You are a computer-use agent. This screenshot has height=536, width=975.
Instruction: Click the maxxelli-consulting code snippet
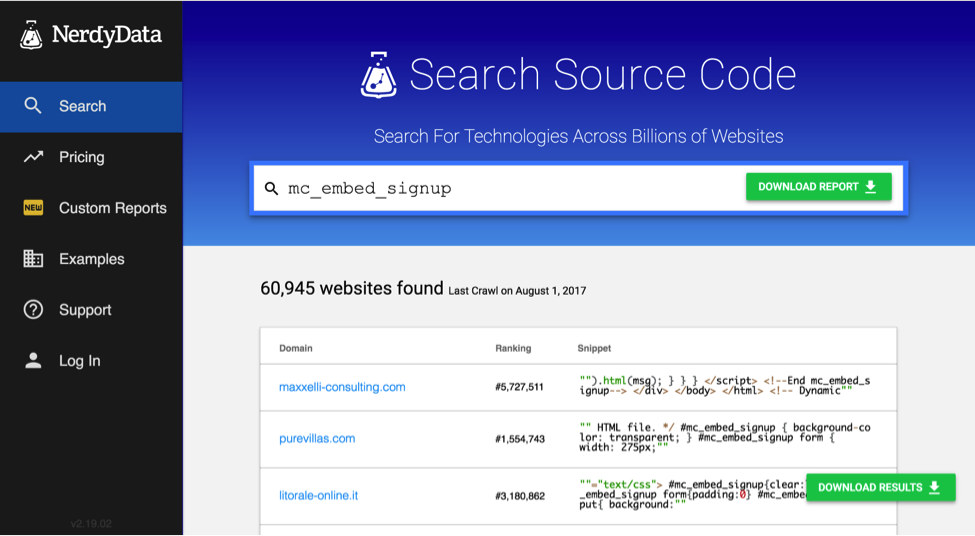click(724, 386)
